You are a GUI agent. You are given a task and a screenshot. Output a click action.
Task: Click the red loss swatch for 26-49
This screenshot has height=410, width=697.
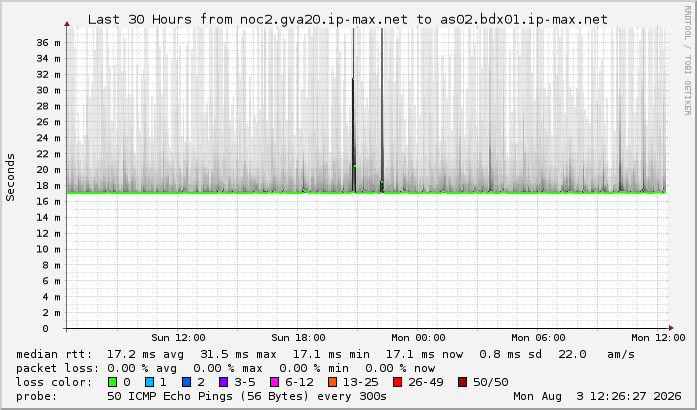pos(397,382)
